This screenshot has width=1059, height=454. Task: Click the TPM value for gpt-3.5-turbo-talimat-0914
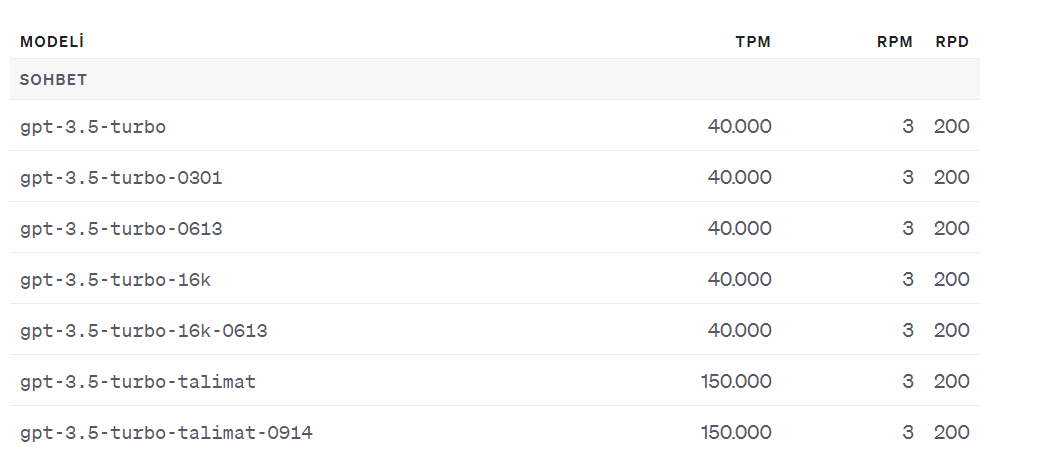coord(736,432)
